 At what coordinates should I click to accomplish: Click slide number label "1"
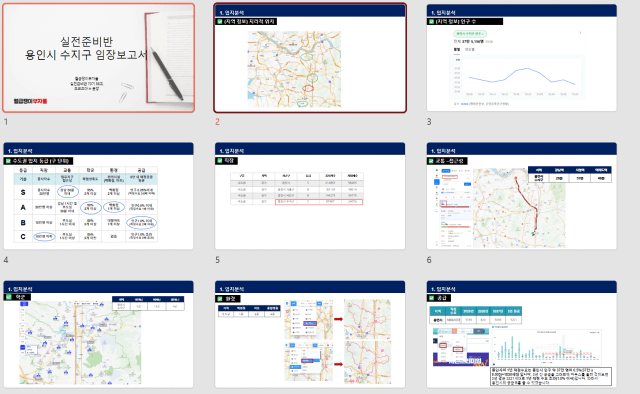tap(6, 122)
